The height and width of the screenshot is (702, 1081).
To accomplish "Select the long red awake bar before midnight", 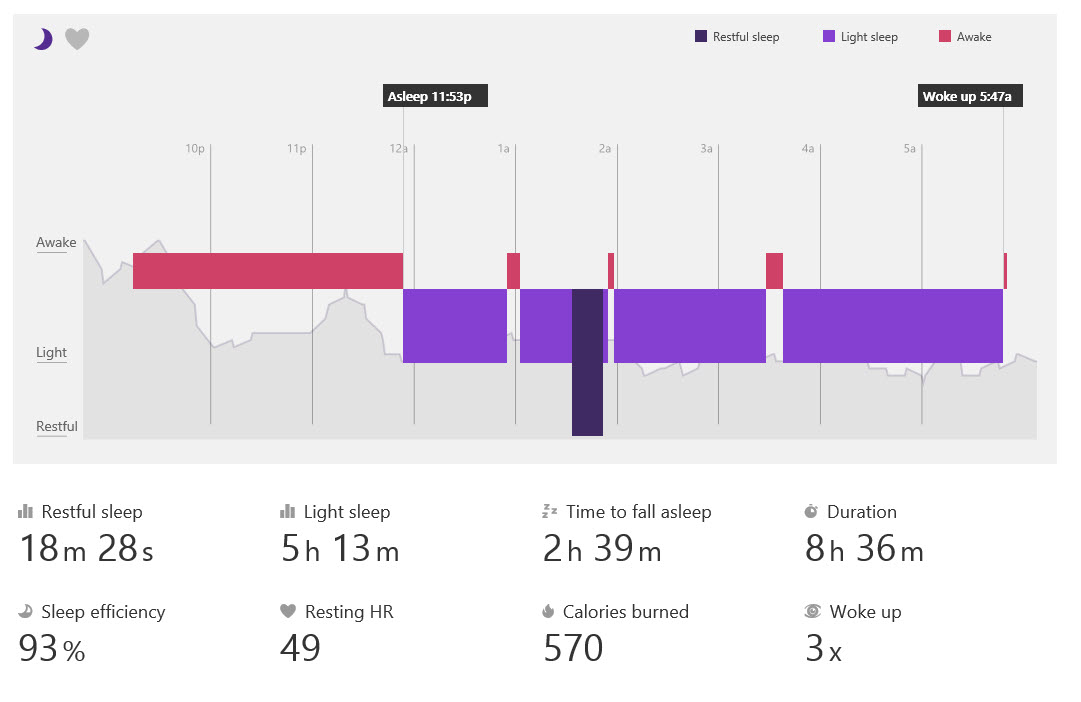I will [x=268, y=271].
